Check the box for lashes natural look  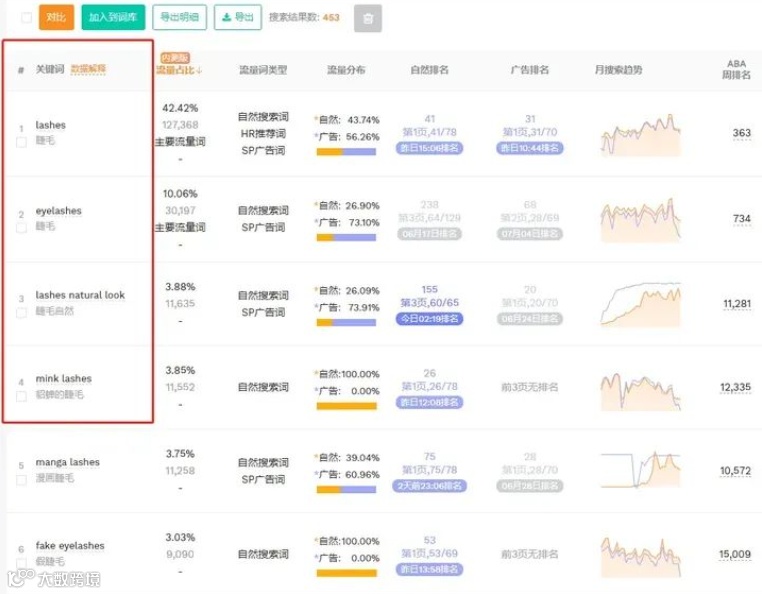coord(21,313)
